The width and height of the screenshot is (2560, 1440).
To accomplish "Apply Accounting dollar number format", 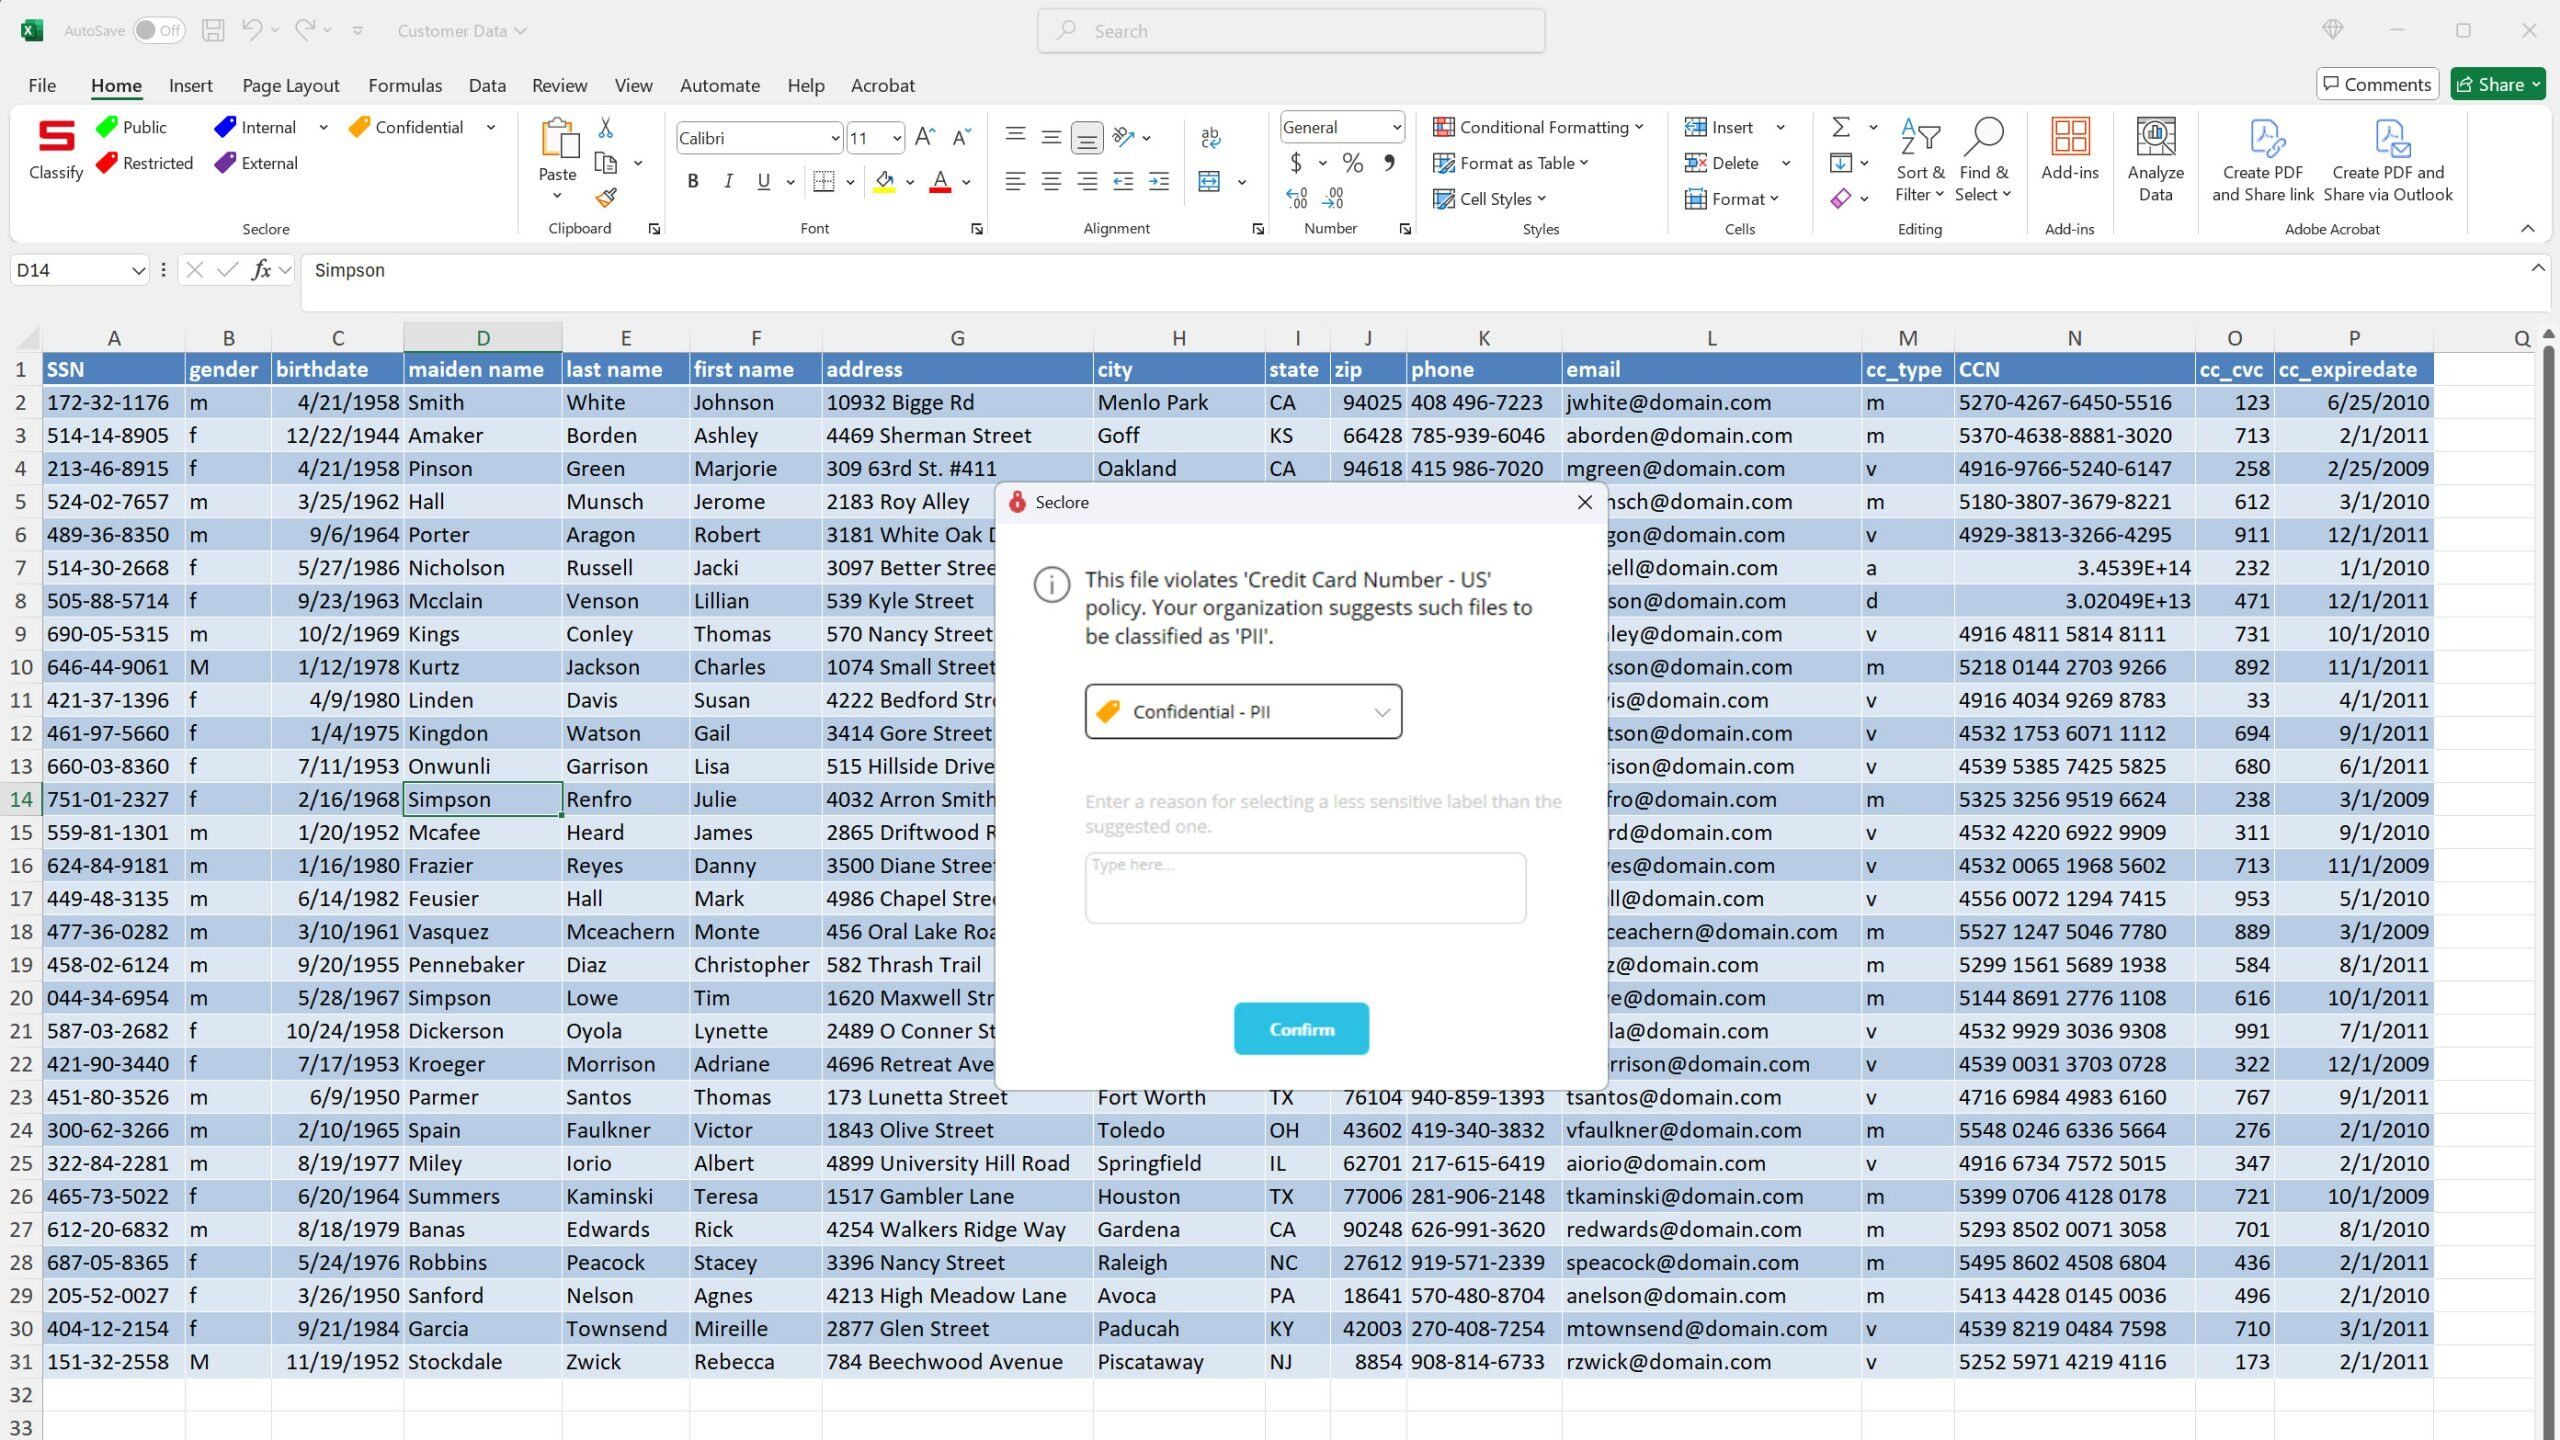I will pyautogui.click(x=1296, y=162).
